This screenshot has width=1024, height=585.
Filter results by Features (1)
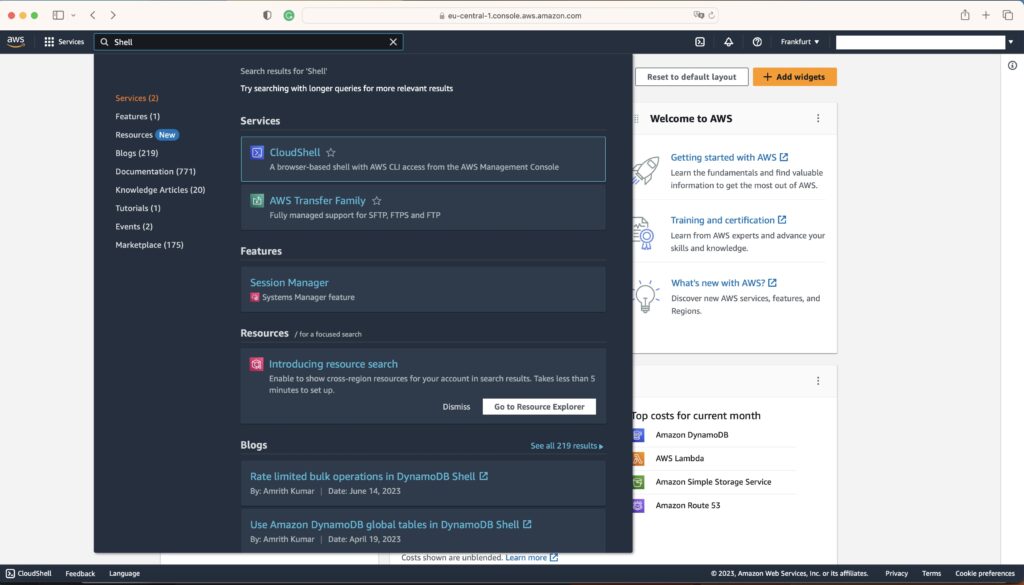[137, 116]
